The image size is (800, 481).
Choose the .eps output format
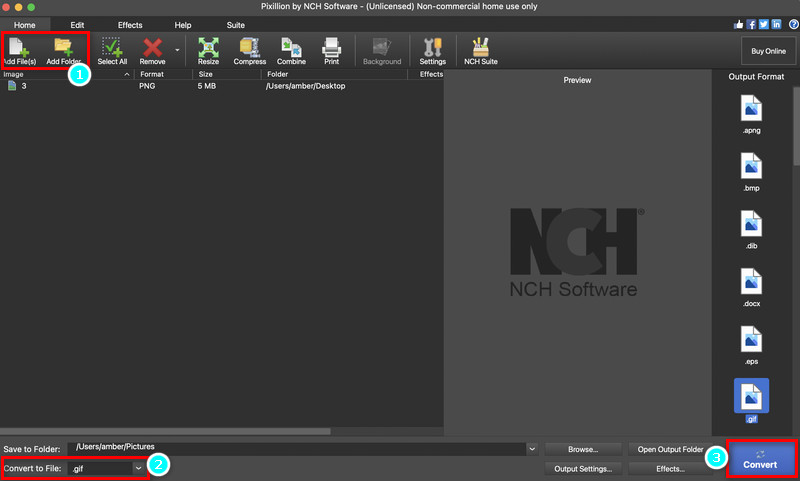[x=751, y=346]
